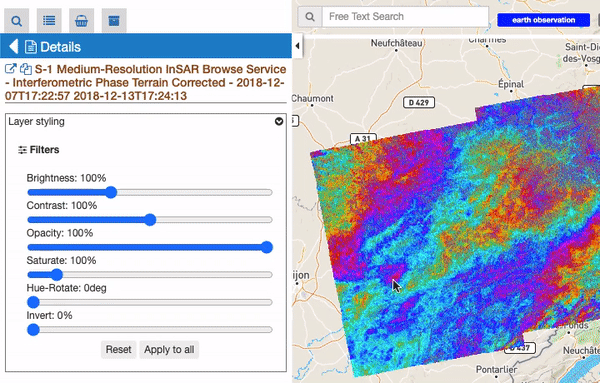Image resolution: width=600 pixels, height=383 pixels.
Task: Collapse the side panel with triangle handle
Action: pos(297,46)
